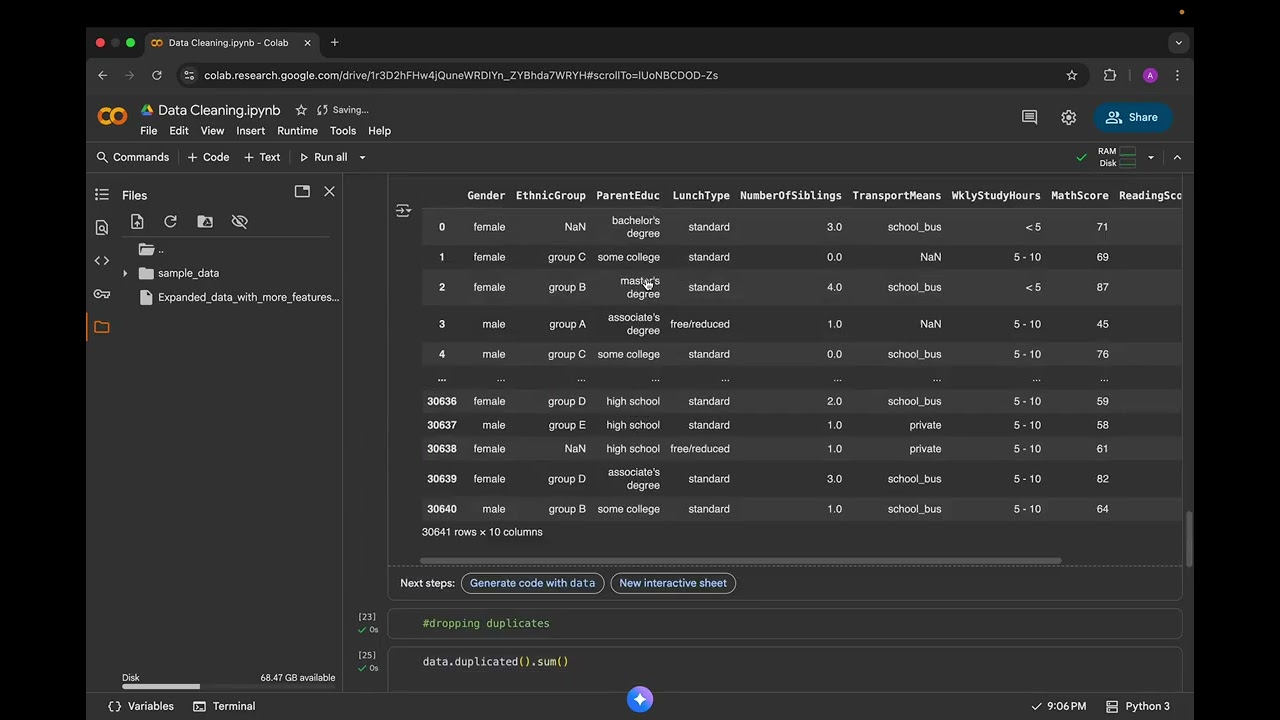This screenshot has width=1280, height=720.
Task: Click Generate code with data
Action: pyautogui.click(x=532, y=583)
